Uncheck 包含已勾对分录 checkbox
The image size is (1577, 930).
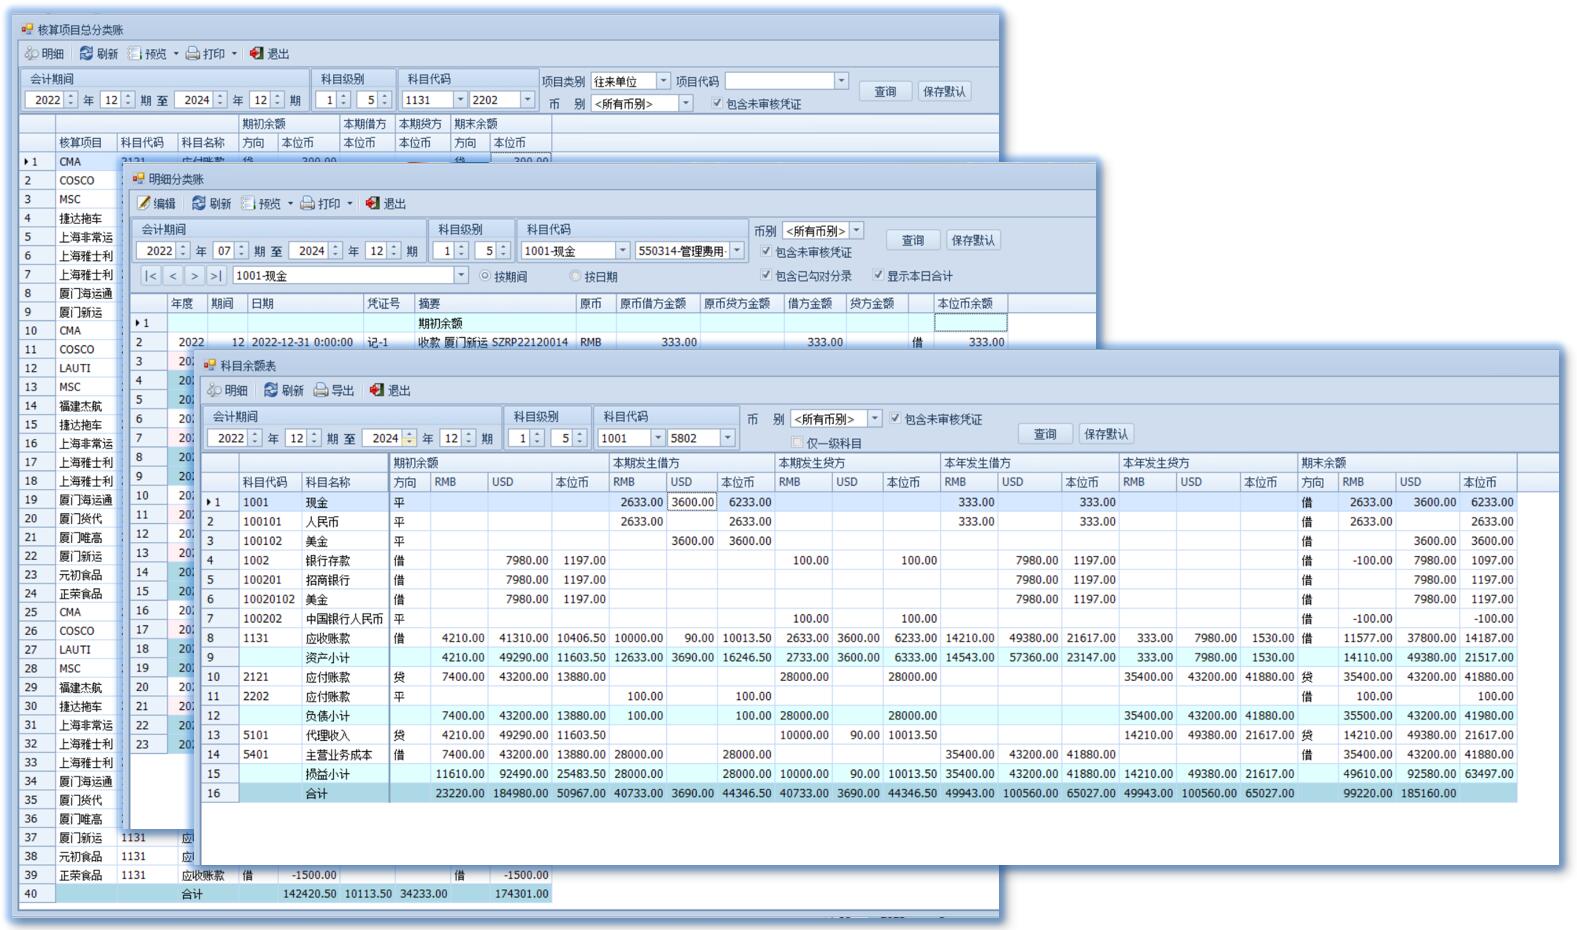[x=766, y=275]
